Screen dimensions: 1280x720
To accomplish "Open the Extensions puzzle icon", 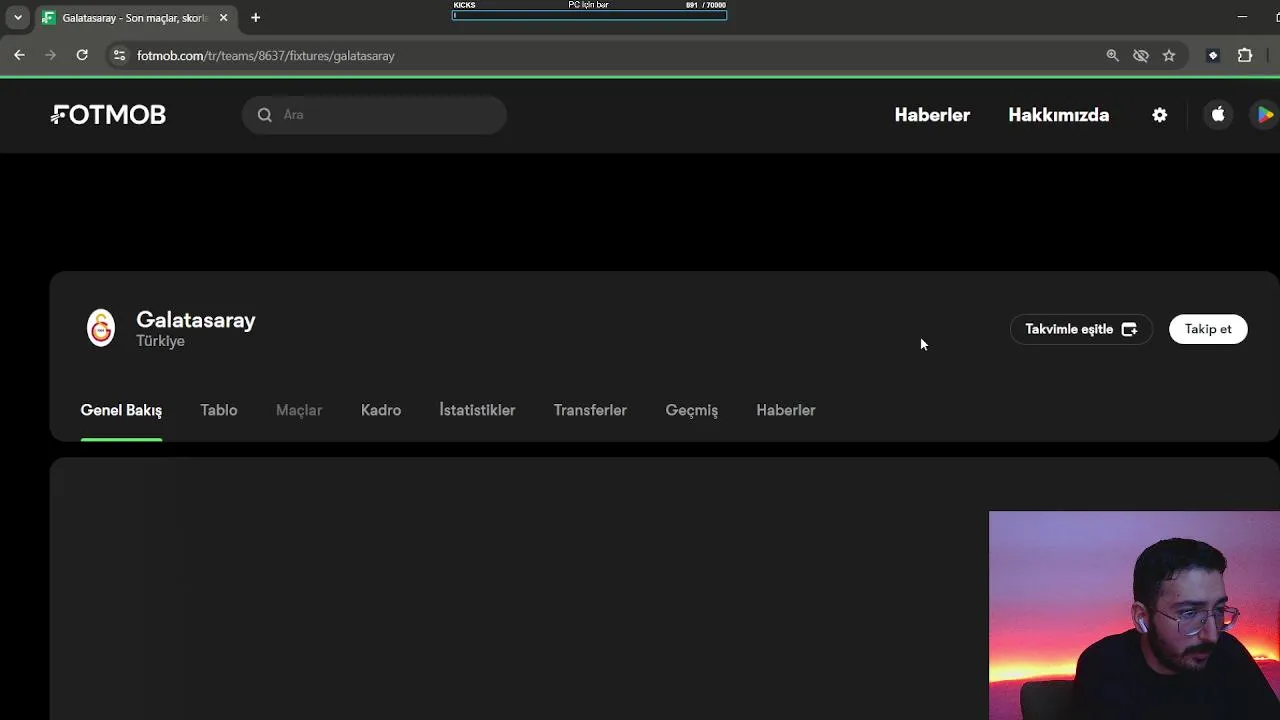I will coord(1245,56).
